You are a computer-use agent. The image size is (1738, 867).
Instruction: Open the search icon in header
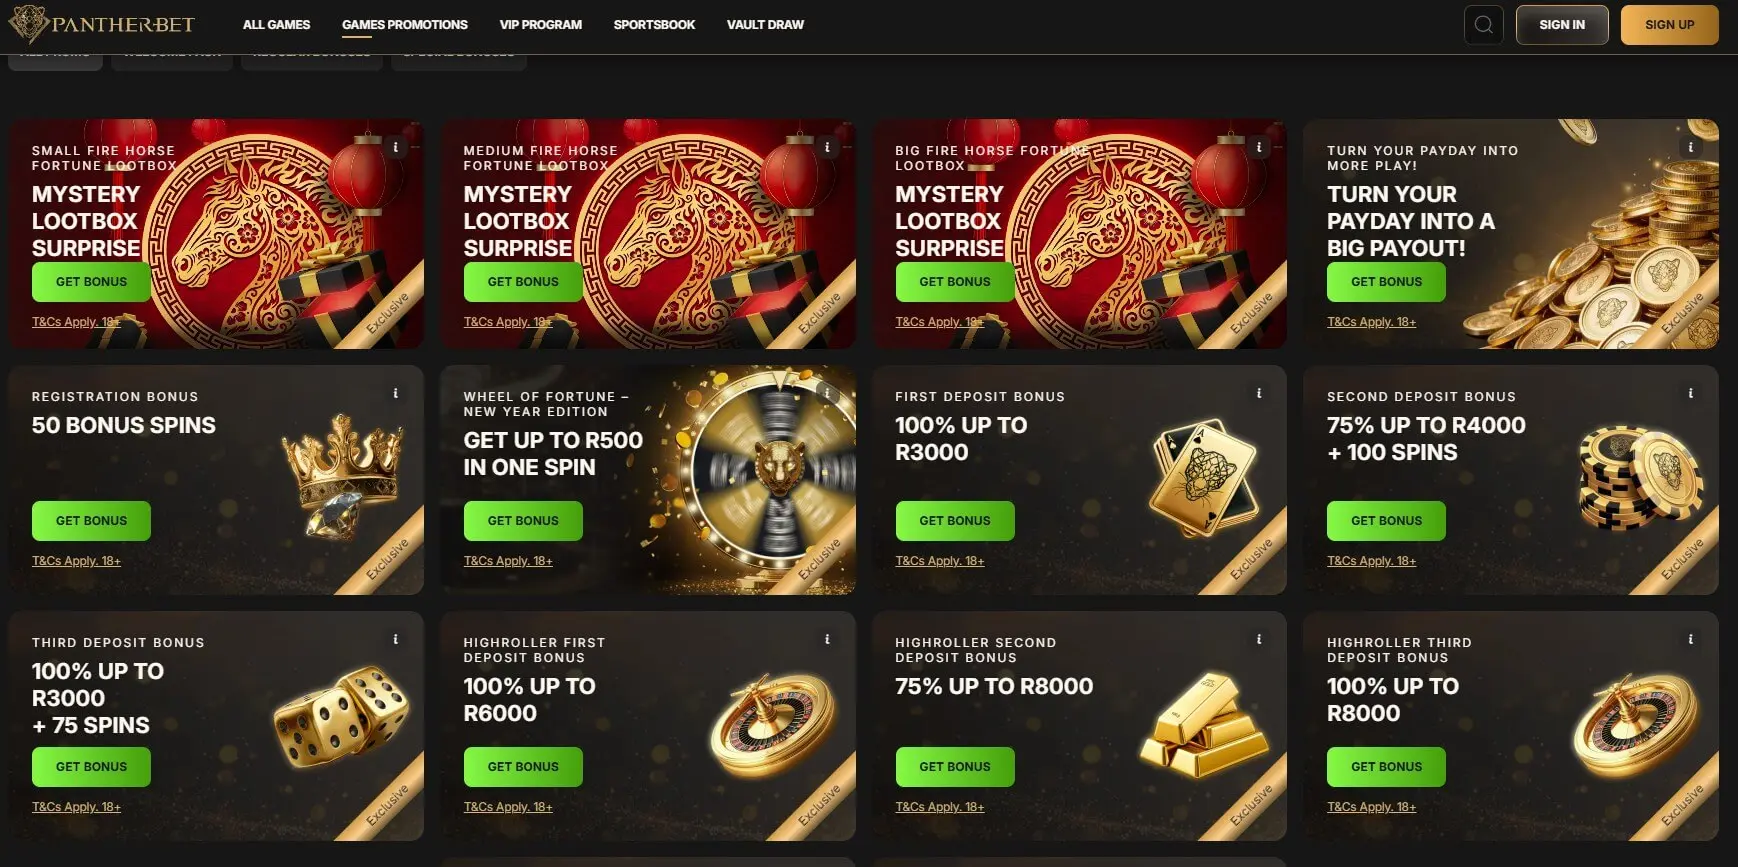tap(1483, 25)
